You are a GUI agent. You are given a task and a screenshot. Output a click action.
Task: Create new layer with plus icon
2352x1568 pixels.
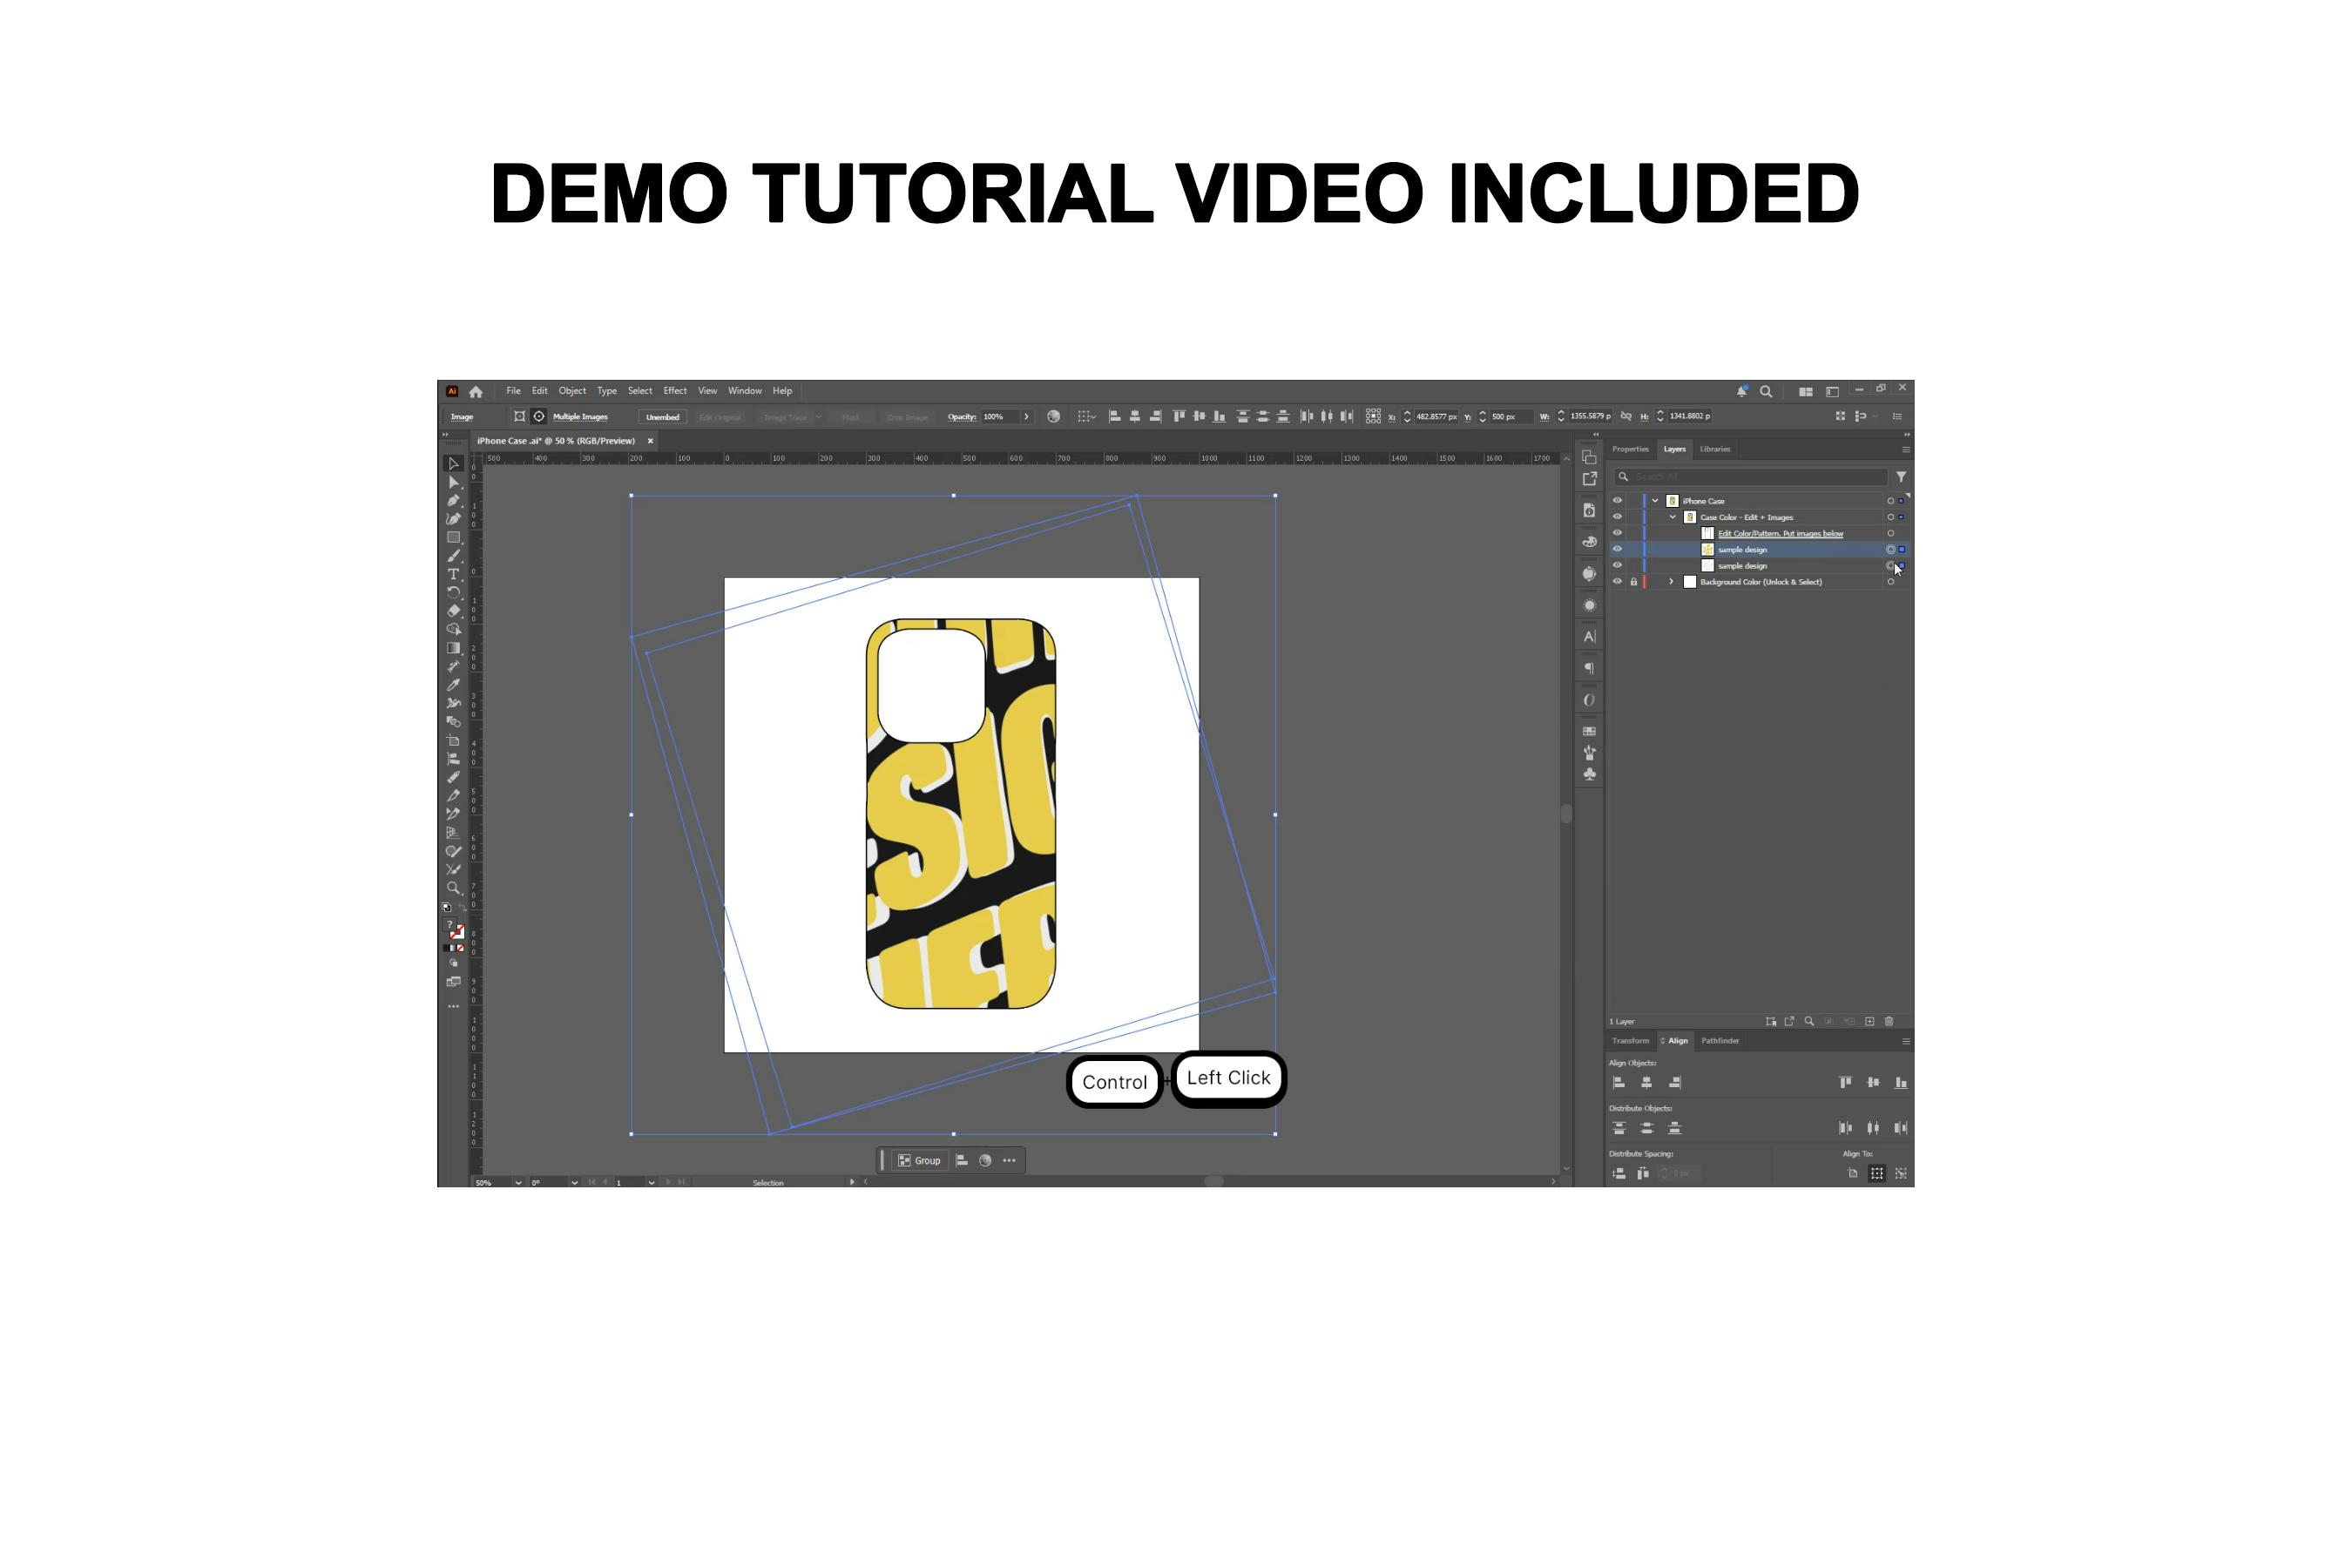tap(1870, 1021)
